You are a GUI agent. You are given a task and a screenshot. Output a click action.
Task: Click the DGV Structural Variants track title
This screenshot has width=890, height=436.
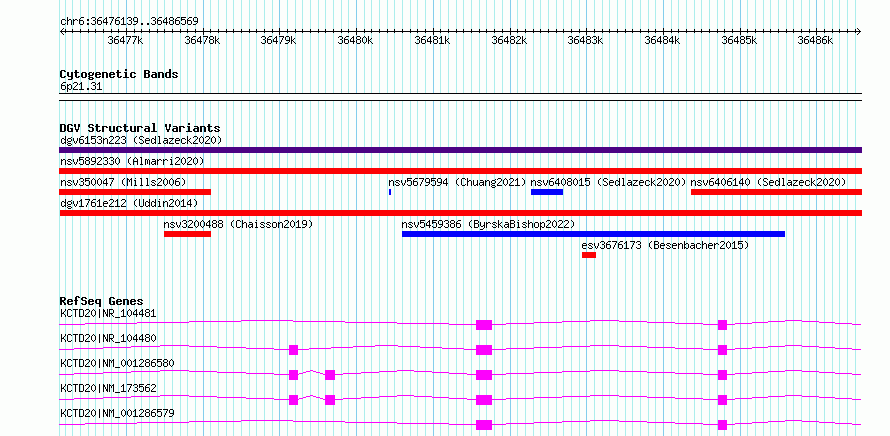[140, 128]
